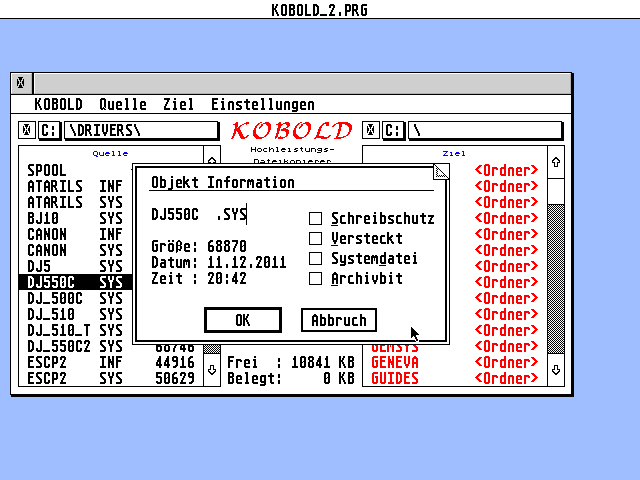This screenshot has height=480, width=640.
Task: Select GUIDES folder in Ziel list
Action: [x=455, y=378]
